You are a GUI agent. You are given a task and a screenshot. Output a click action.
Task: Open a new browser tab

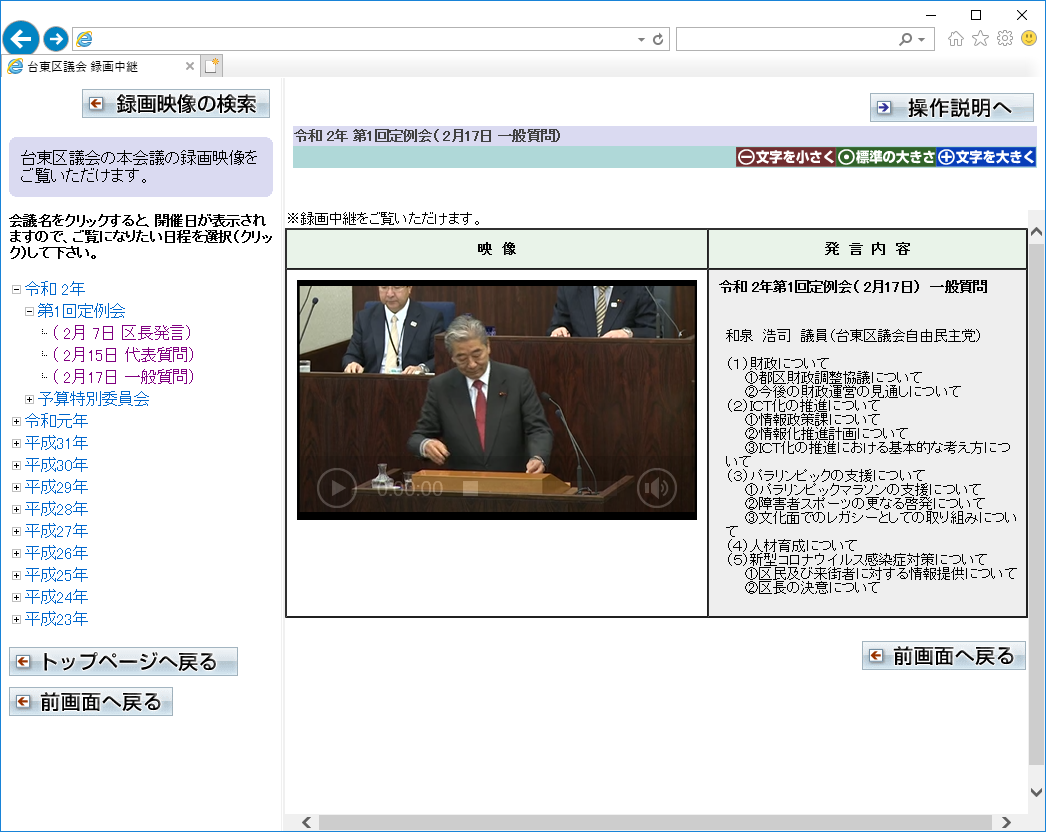click(211, 66)
